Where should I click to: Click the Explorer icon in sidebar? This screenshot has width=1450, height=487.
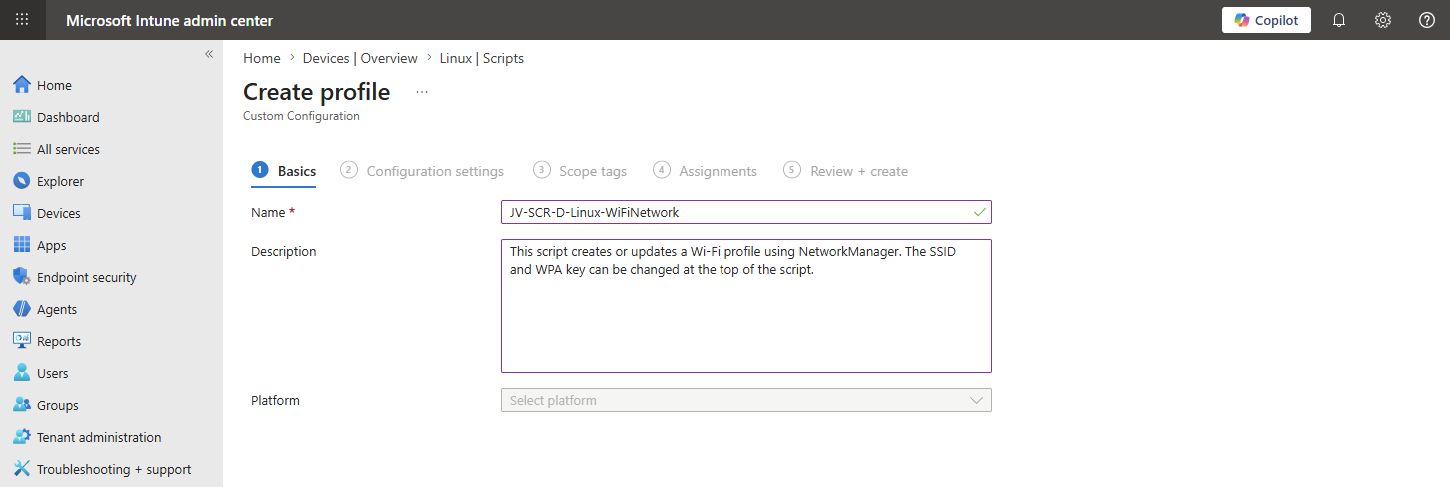point(22,181)
